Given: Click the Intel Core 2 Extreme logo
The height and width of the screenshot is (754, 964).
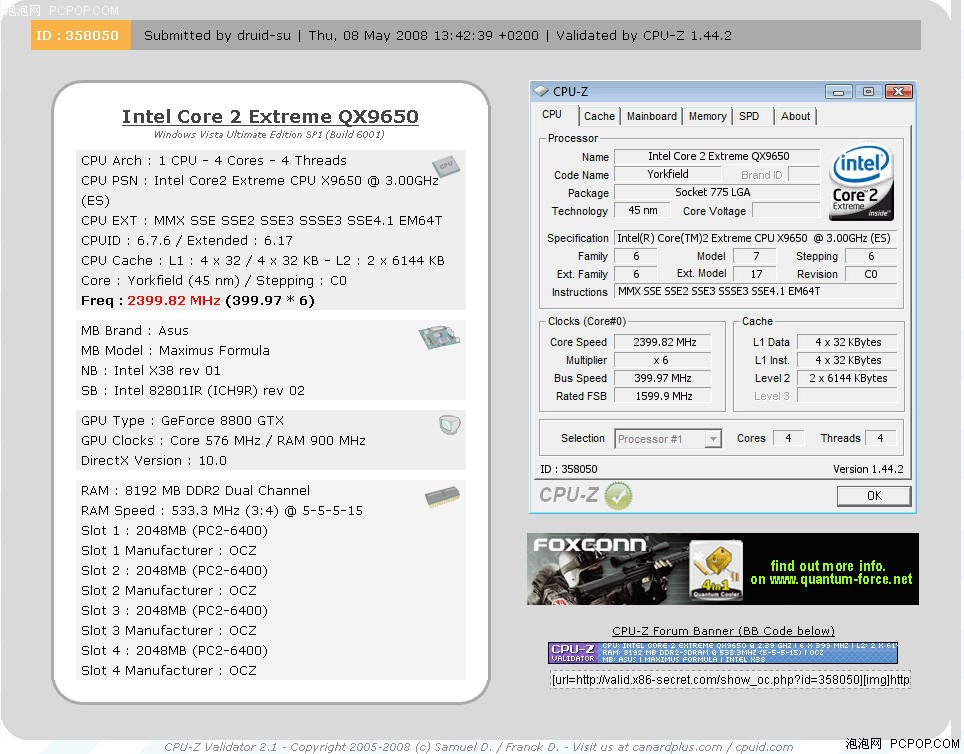Looking at the screenshot, I should (x=861, y=183).
